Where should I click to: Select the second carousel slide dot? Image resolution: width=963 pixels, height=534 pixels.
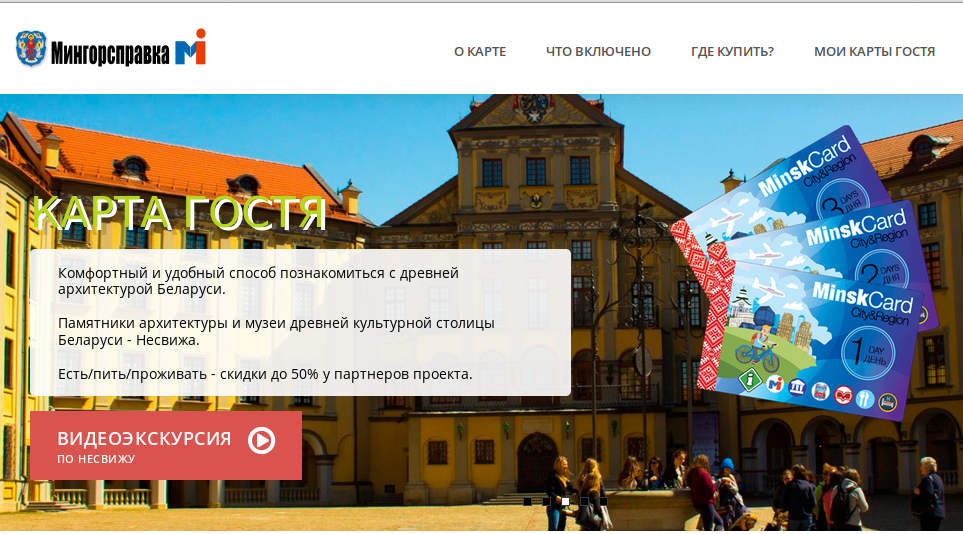pos(546,501)
